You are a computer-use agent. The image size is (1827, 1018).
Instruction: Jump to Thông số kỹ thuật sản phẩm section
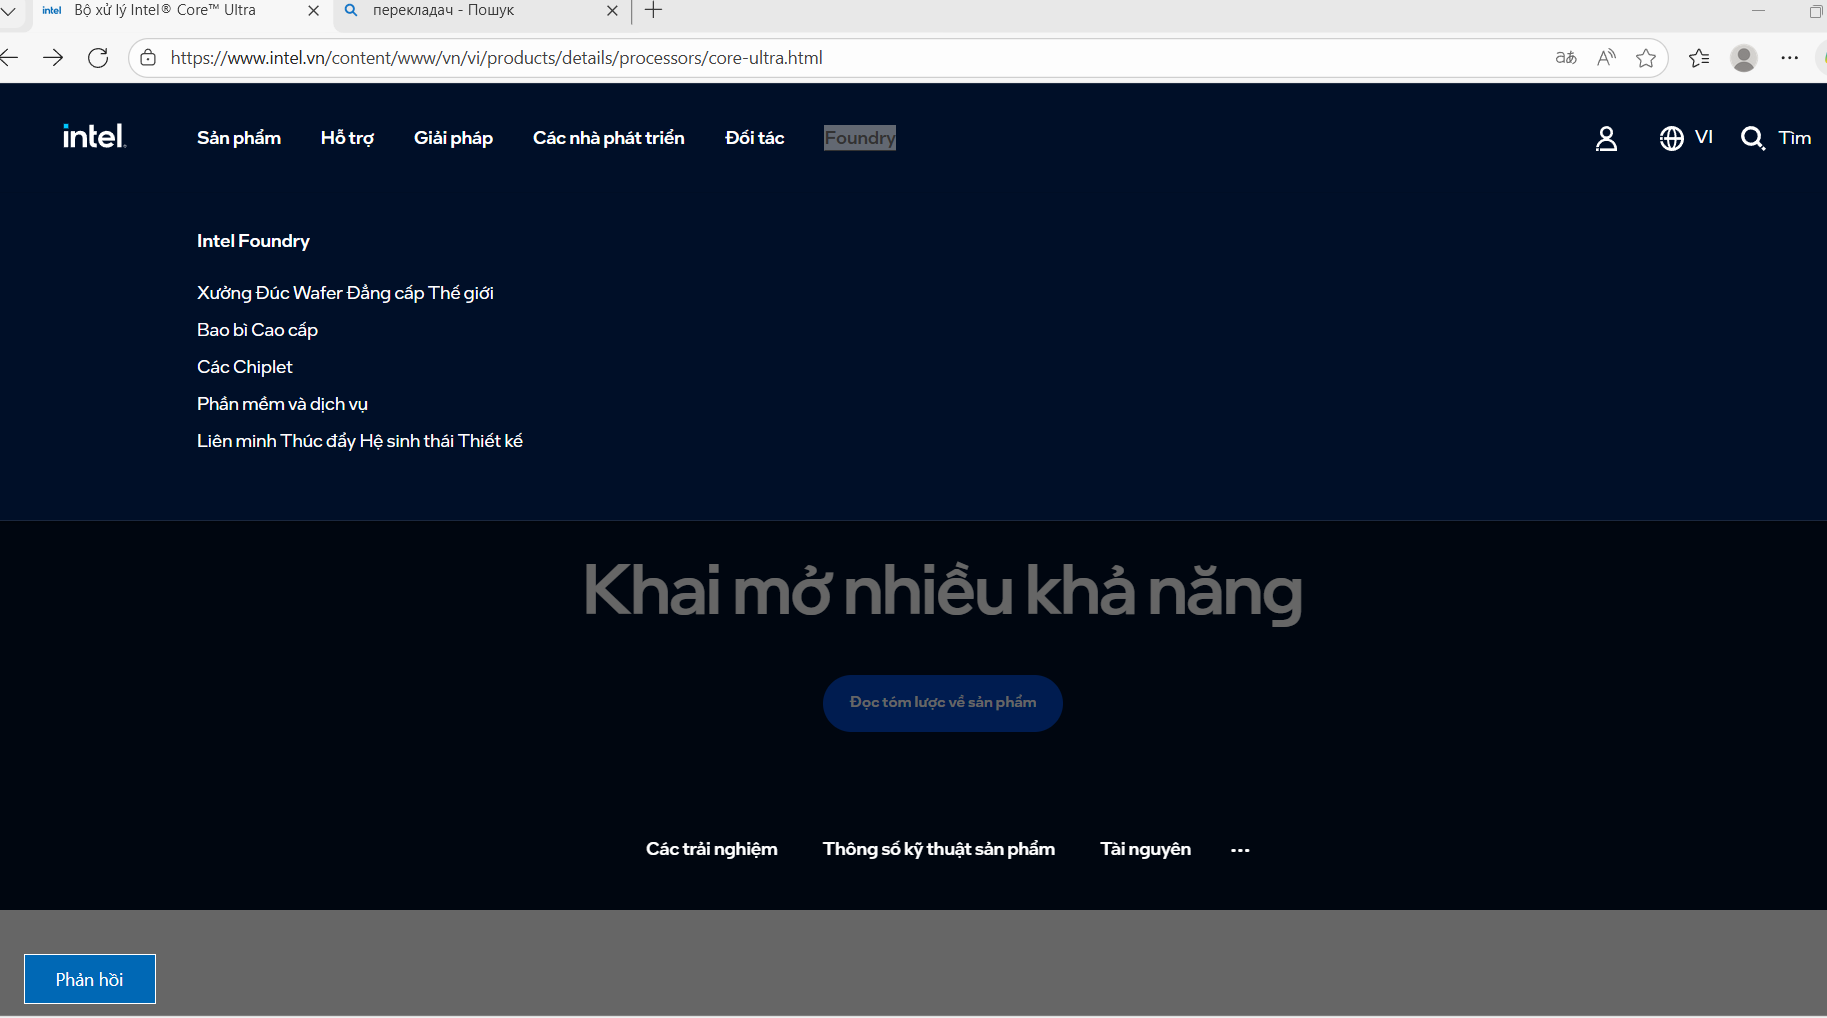coord(939,849)
